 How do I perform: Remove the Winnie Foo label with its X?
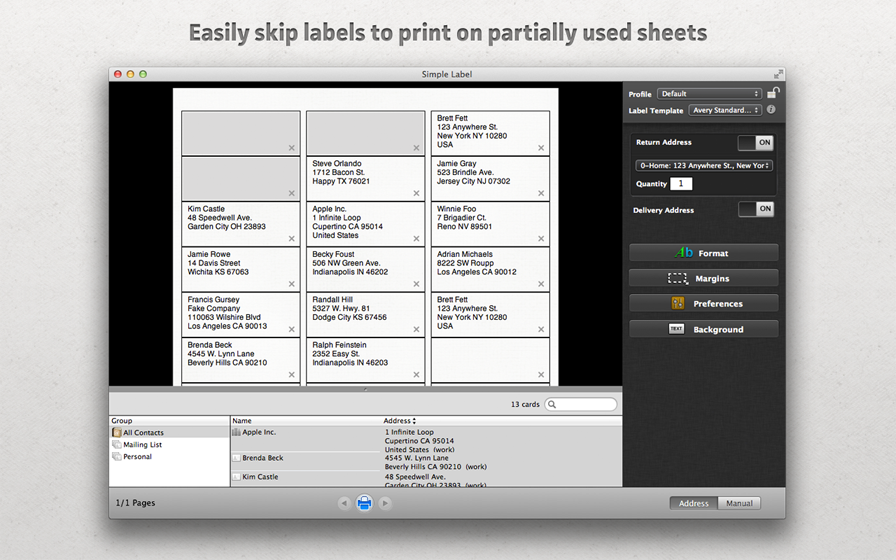tap(541, 239)
